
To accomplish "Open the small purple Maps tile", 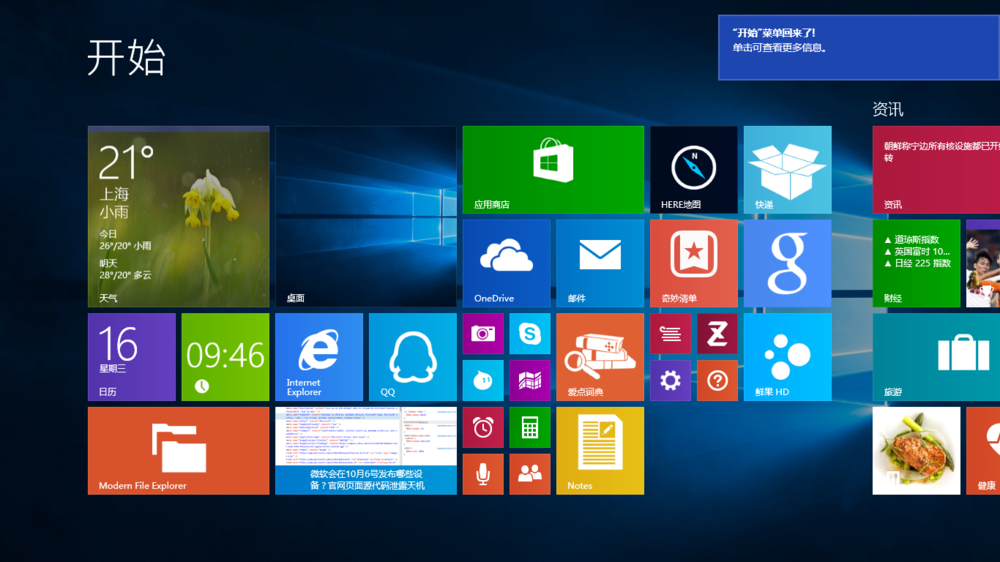I will coord(530,381).
